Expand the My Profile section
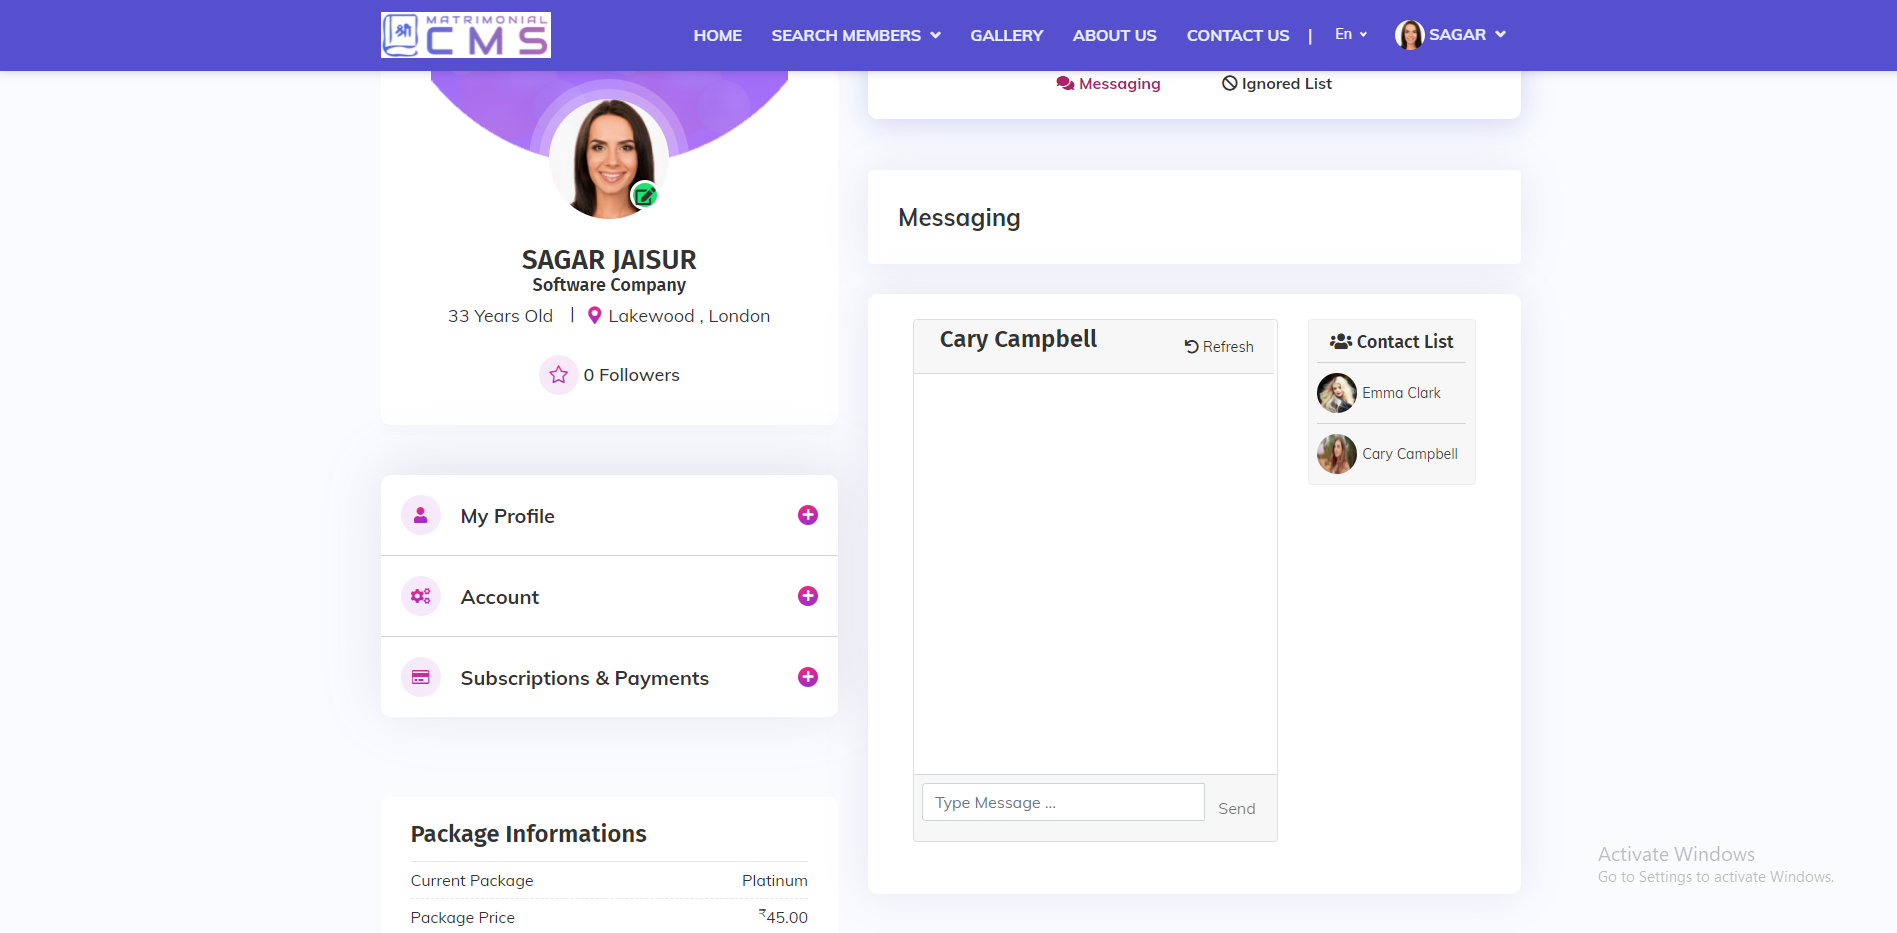Image resolution: width=1897 pixels, height=933 pixels. click(807, 515)
